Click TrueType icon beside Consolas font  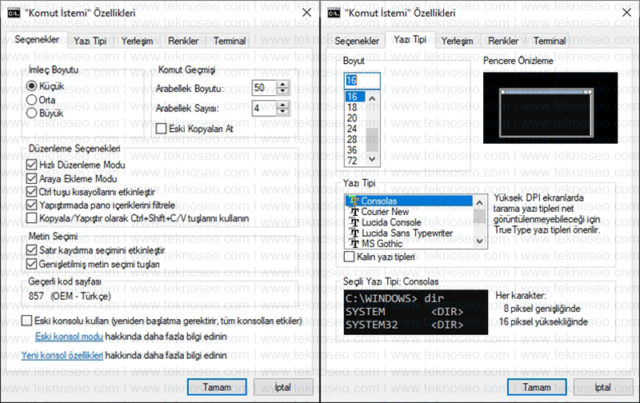click(354, 201)
